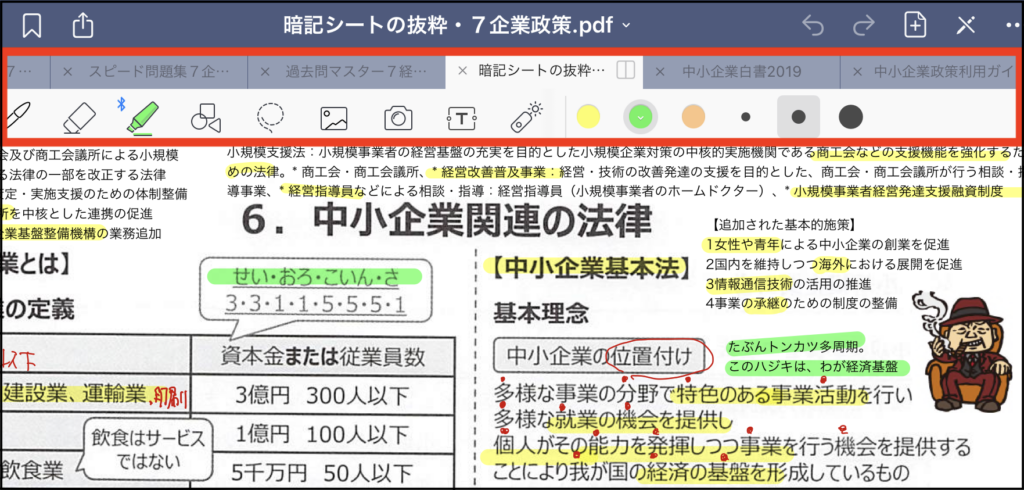The height and width of the screenshot is (490, 1024).
Task: Select the Text box tool
Action: (460, 118)
